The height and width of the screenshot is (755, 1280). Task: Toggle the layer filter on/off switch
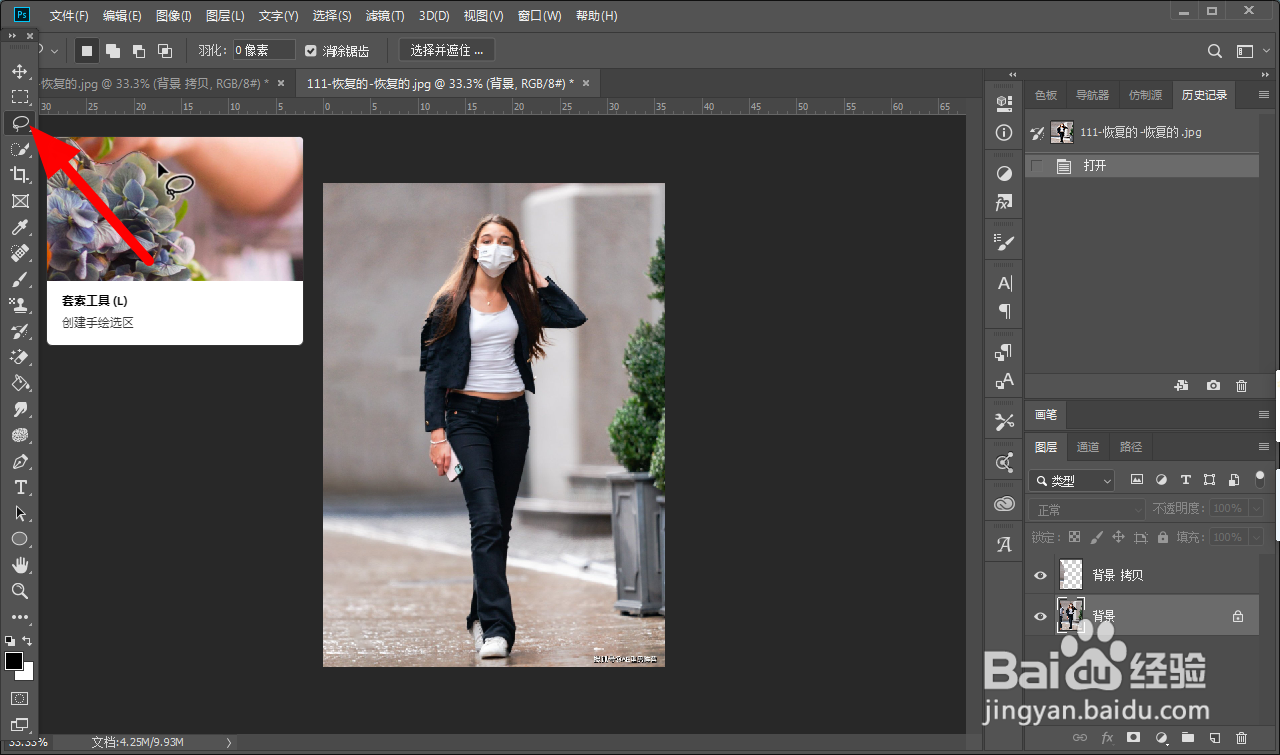1260,479
